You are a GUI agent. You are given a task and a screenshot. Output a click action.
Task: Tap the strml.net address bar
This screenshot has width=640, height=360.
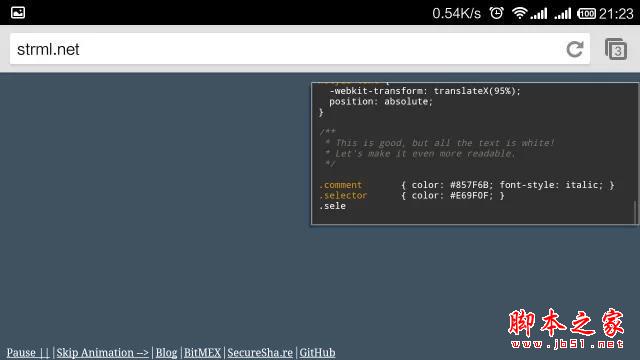[x=300, y=49]
